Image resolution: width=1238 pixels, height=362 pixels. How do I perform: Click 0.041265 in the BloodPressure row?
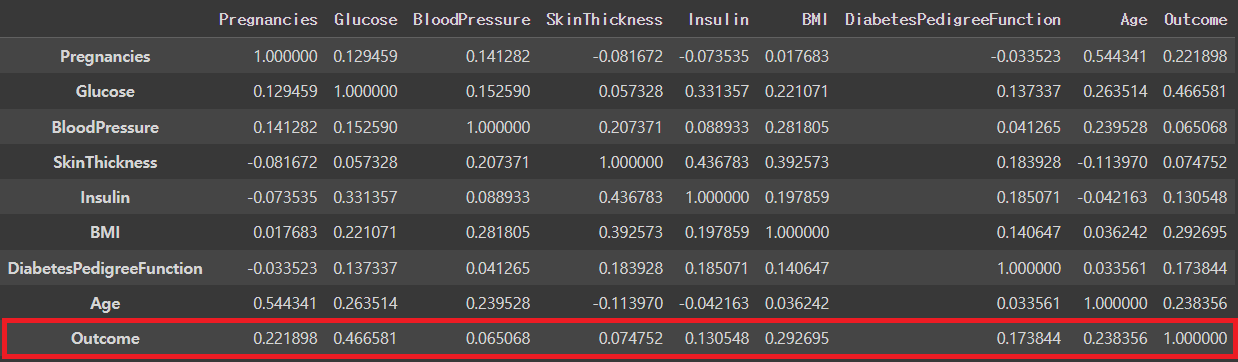(x=1029, y=127)
